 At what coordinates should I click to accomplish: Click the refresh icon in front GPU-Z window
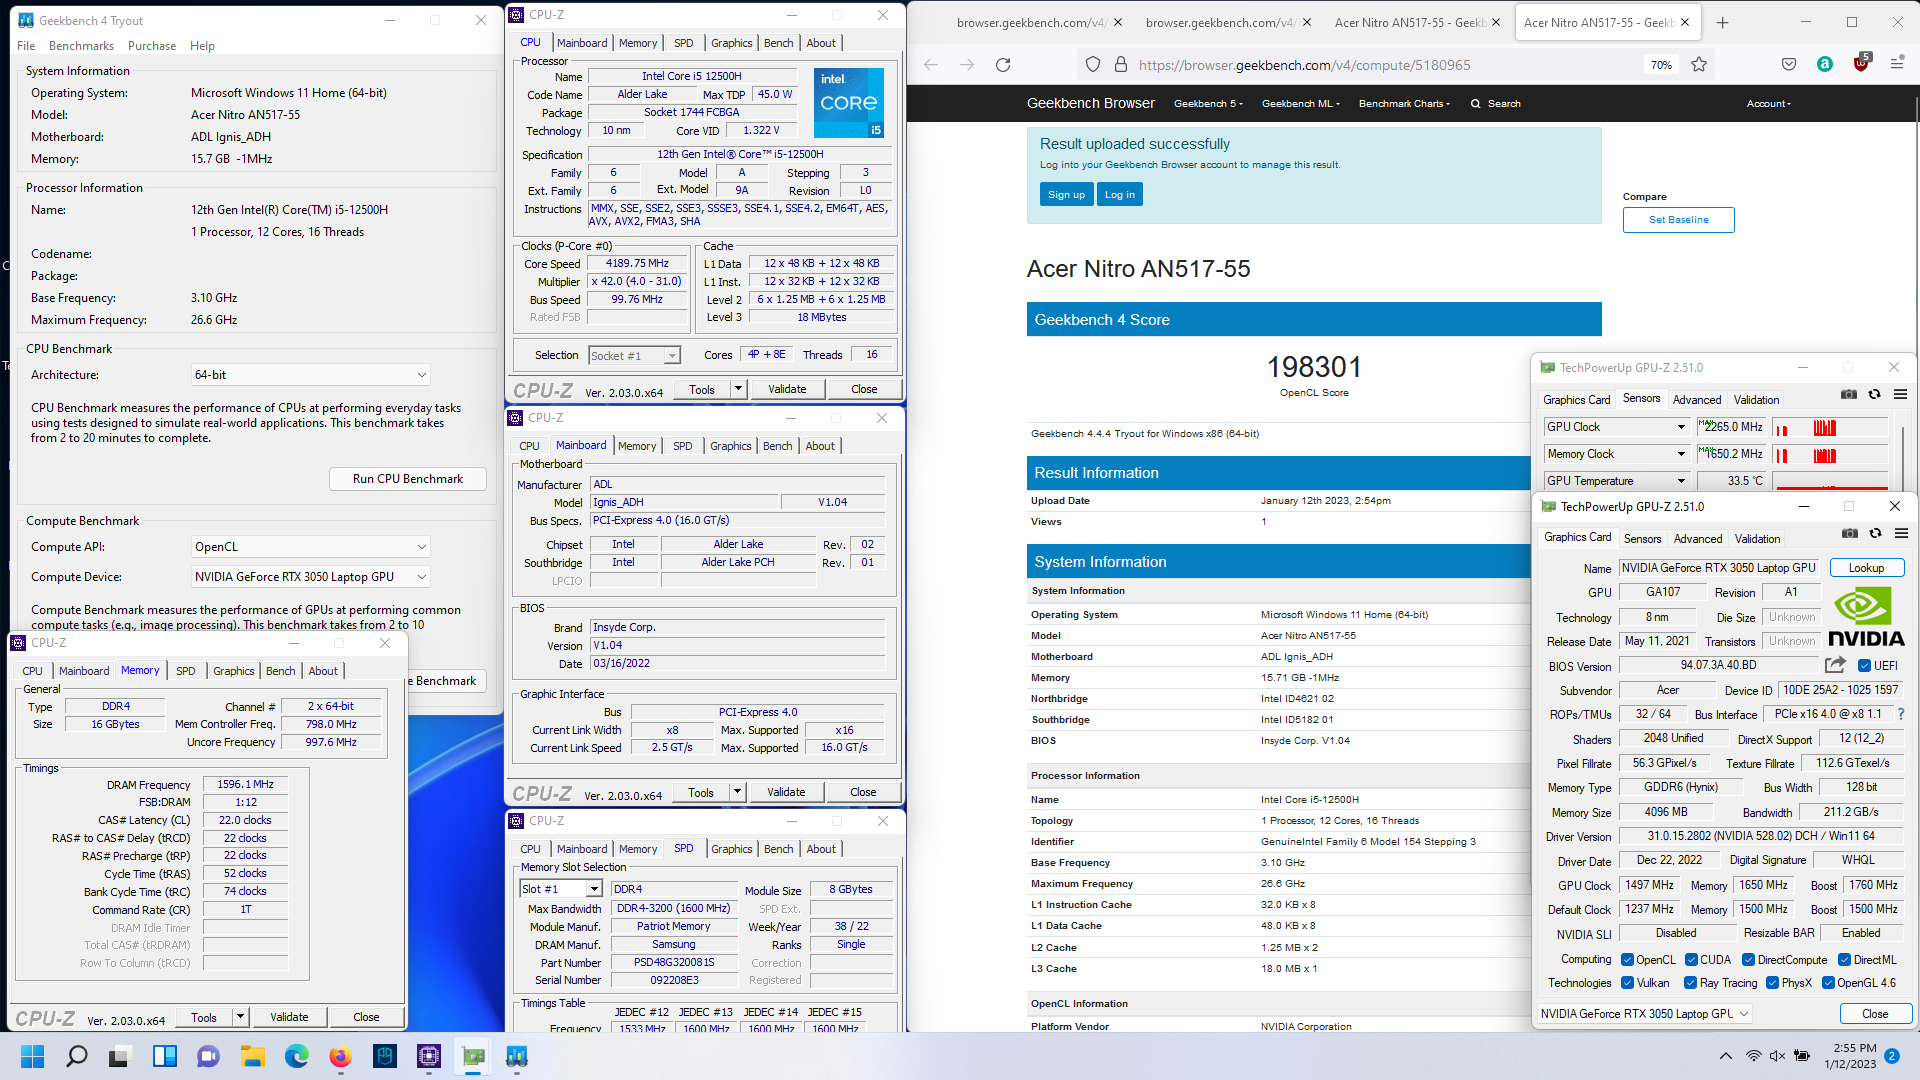coord(1875,533)
